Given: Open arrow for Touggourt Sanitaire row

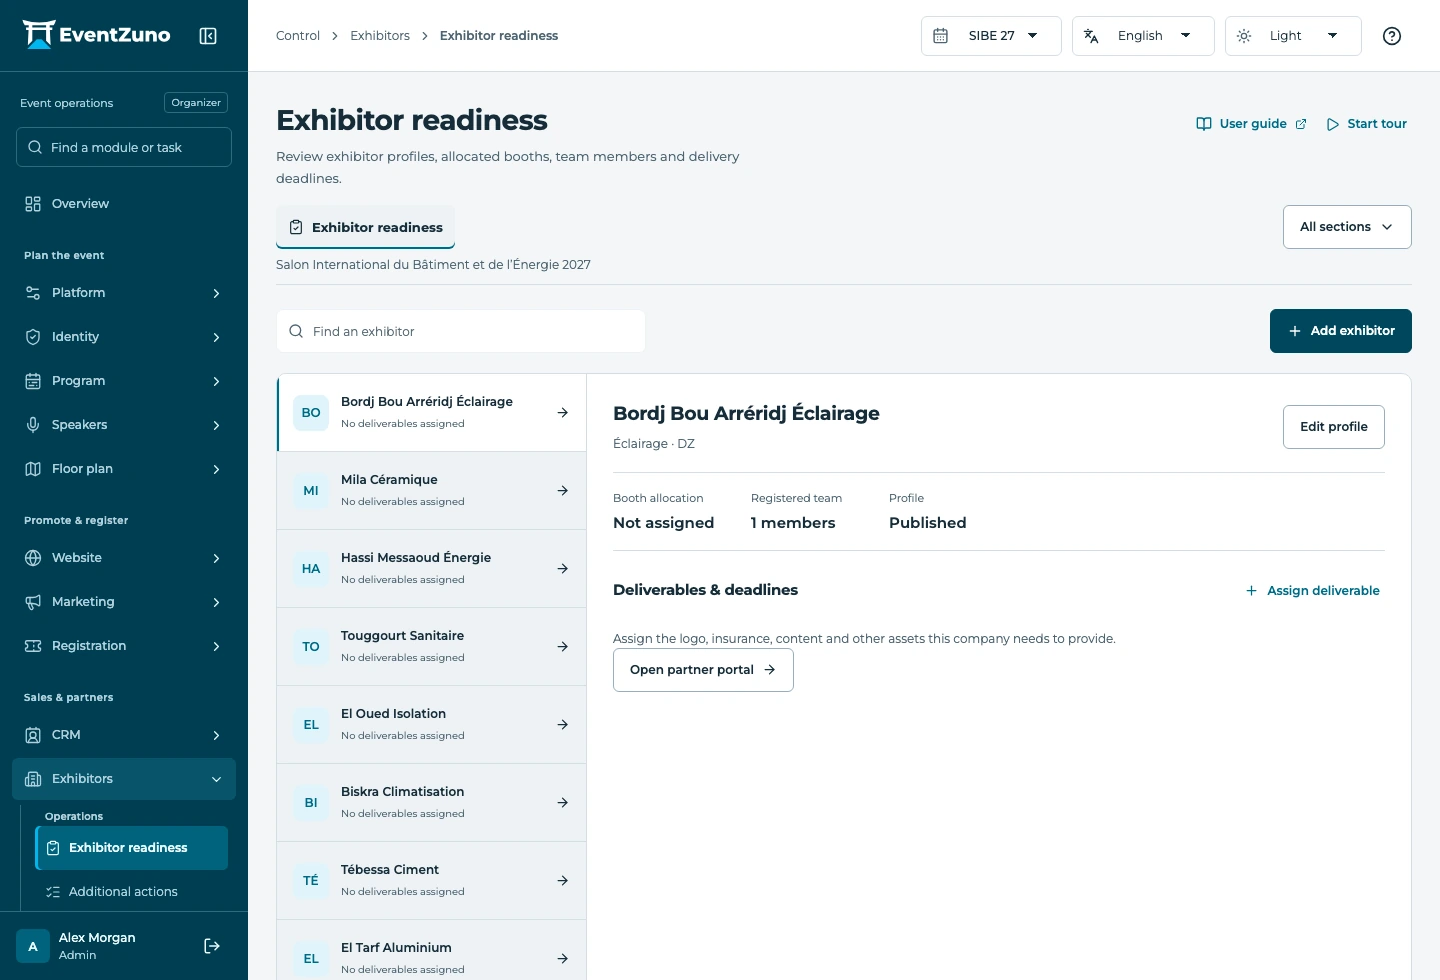Looking at the screenshot, I should (x=563, y=647).
